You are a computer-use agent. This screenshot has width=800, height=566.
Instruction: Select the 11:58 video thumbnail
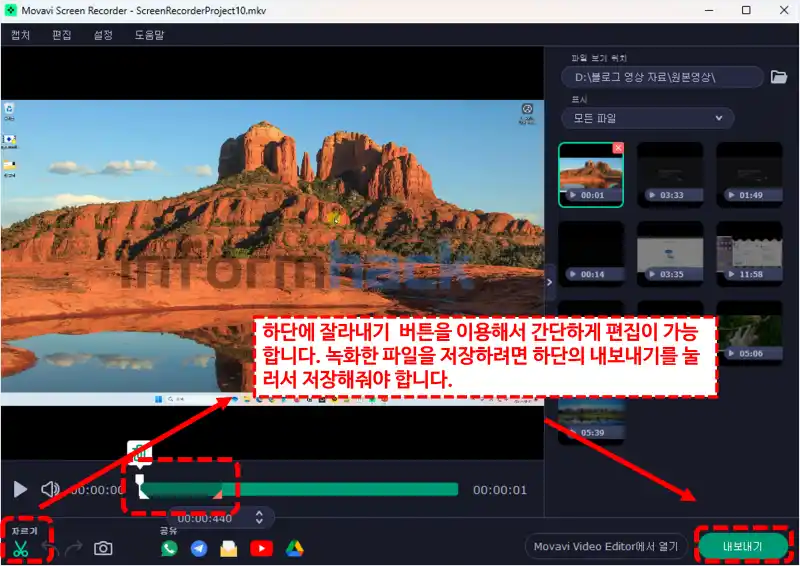coord(749,254)
